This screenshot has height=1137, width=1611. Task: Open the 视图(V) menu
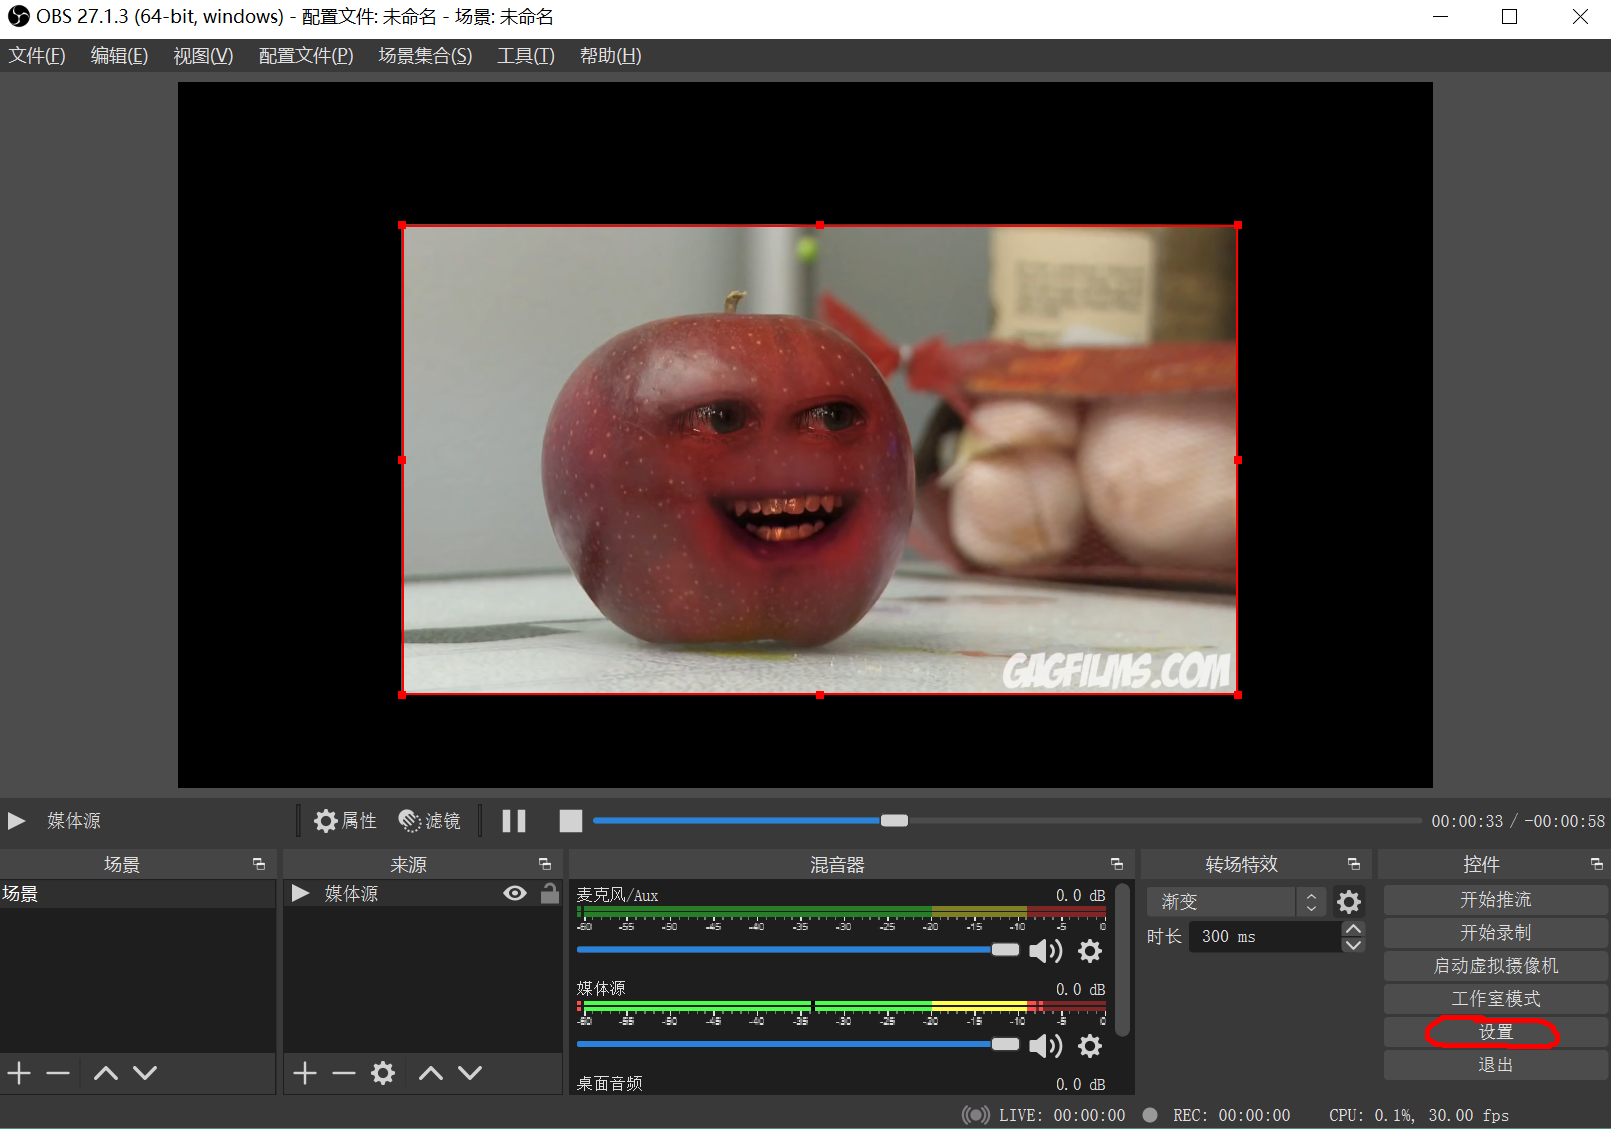click(x=203, y=56)
